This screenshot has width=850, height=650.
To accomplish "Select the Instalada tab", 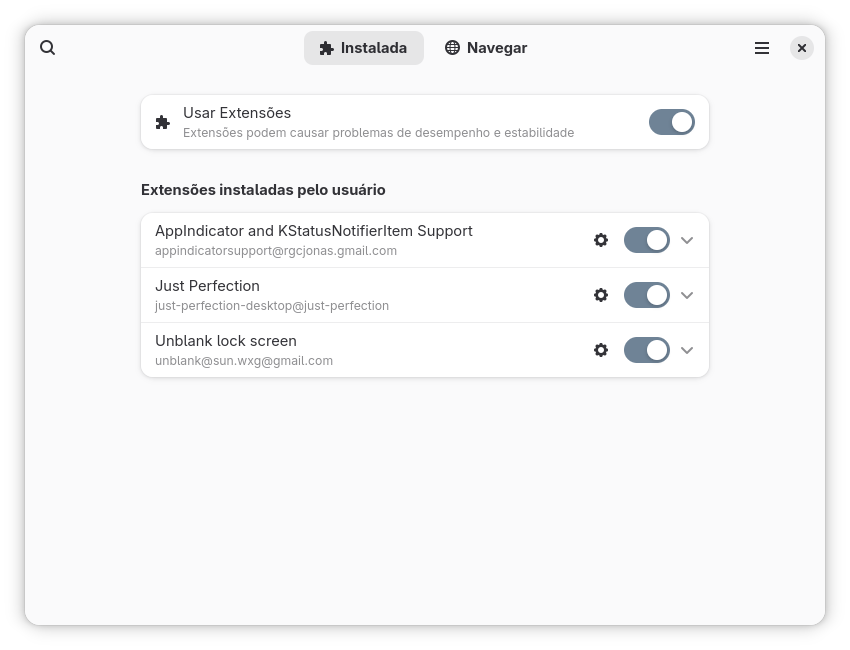I will [364, 48].
